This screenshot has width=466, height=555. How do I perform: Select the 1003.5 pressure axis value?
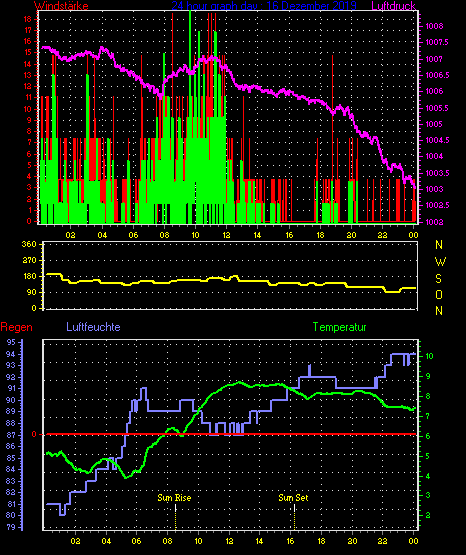(x=437, y=173)
